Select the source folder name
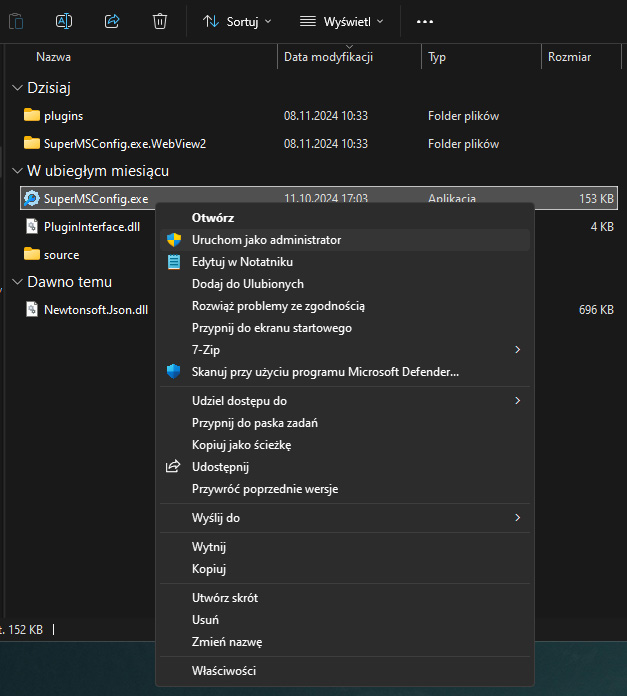Viewport: 627px width, 696px height. tap(62, 255)
